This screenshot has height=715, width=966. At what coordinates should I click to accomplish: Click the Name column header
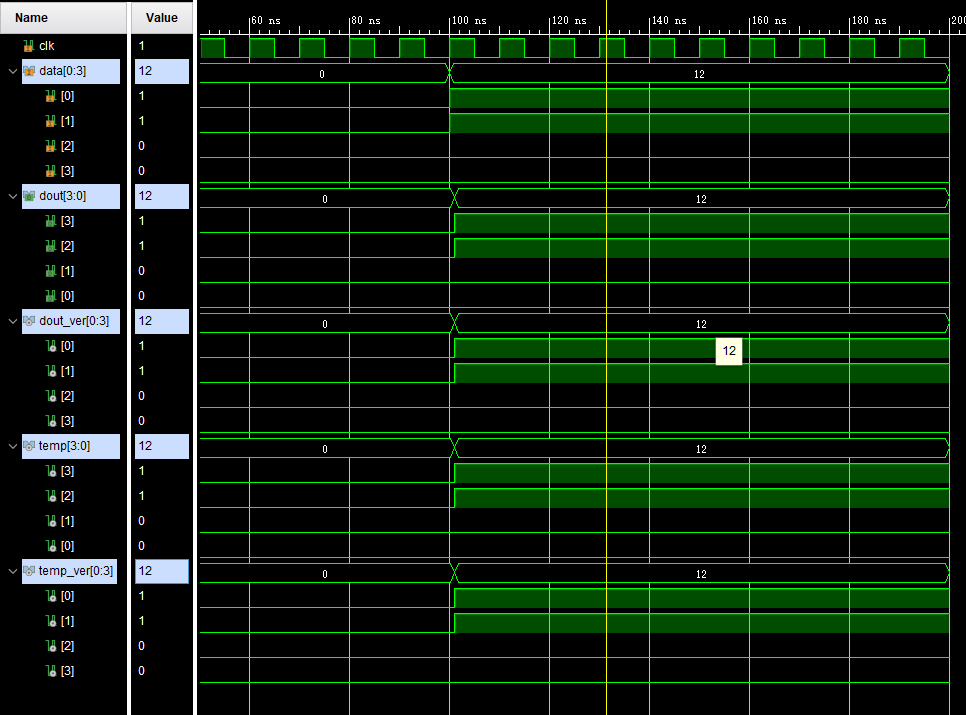coord(63,18)
